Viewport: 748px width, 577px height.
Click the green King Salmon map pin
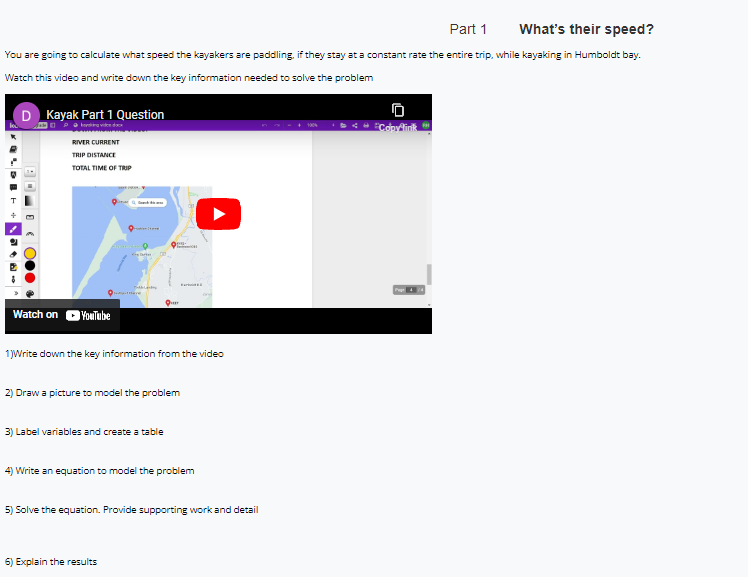(145, 246)
